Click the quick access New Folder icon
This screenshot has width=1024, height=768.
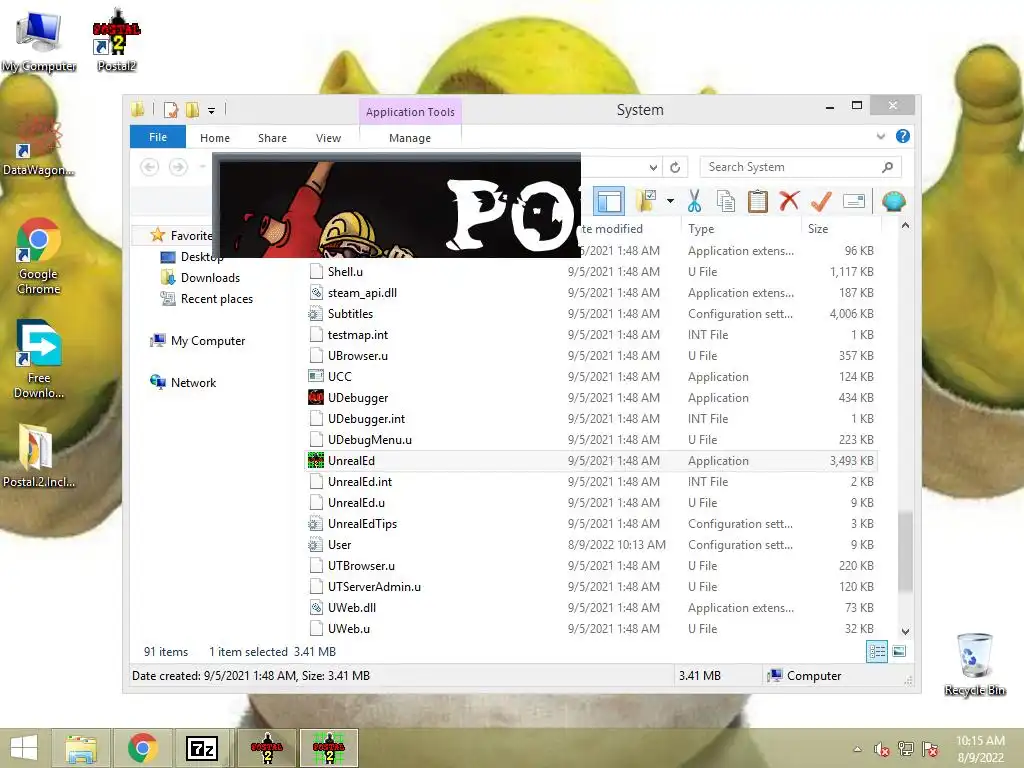193,110
